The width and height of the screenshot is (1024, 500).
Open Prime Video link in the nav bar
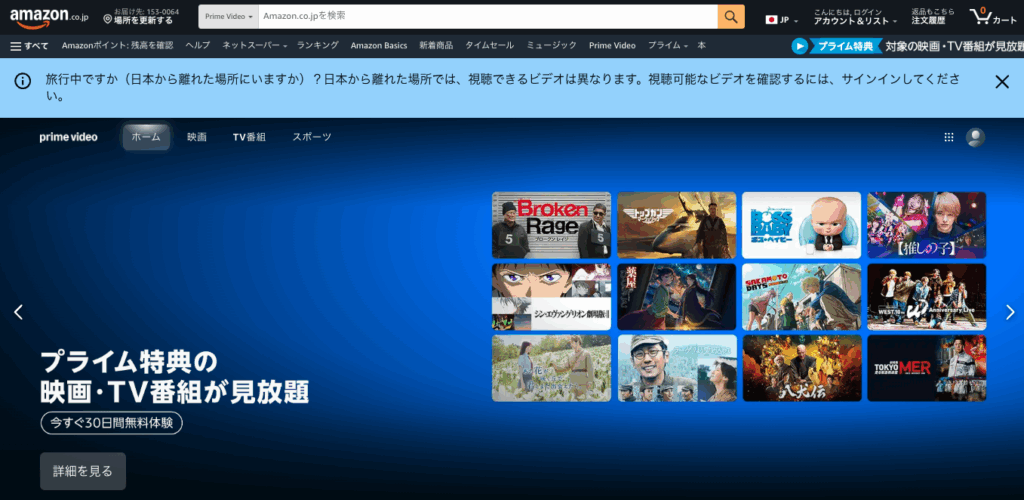pyautogui.click(x=612, y=46)
